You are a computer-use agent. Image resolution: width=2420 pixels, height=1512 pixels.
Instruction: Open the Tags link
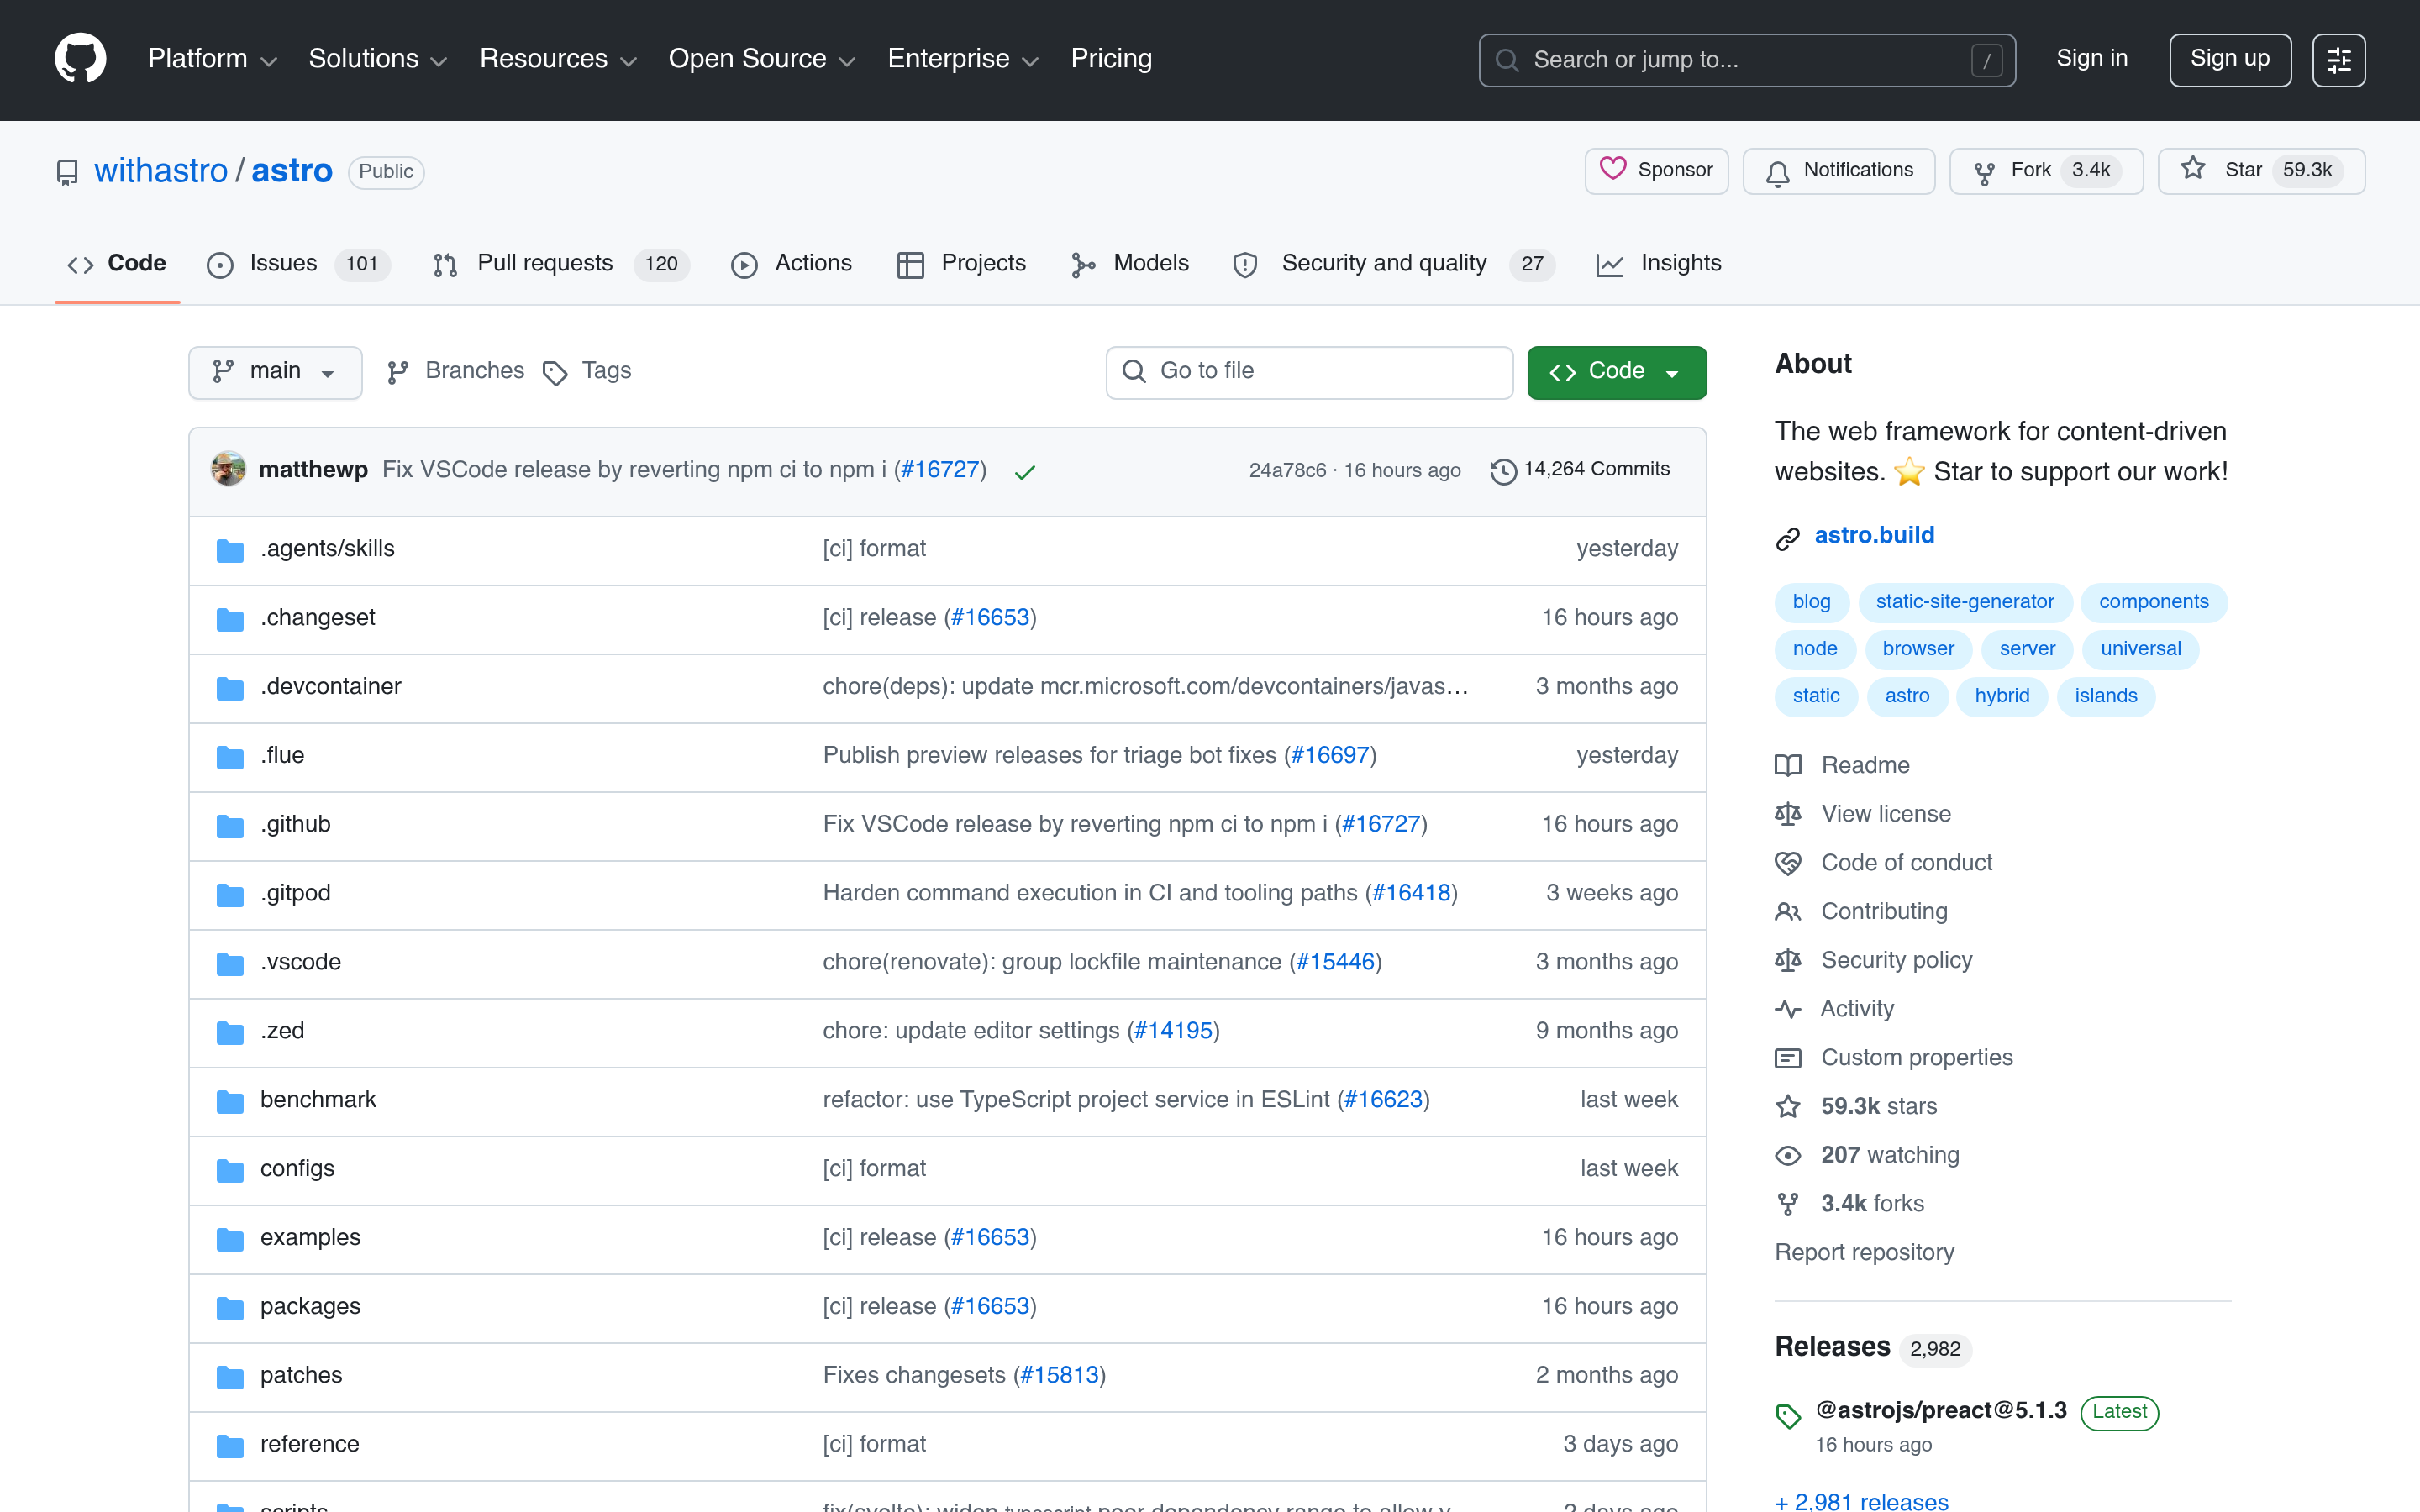[587, 371]
